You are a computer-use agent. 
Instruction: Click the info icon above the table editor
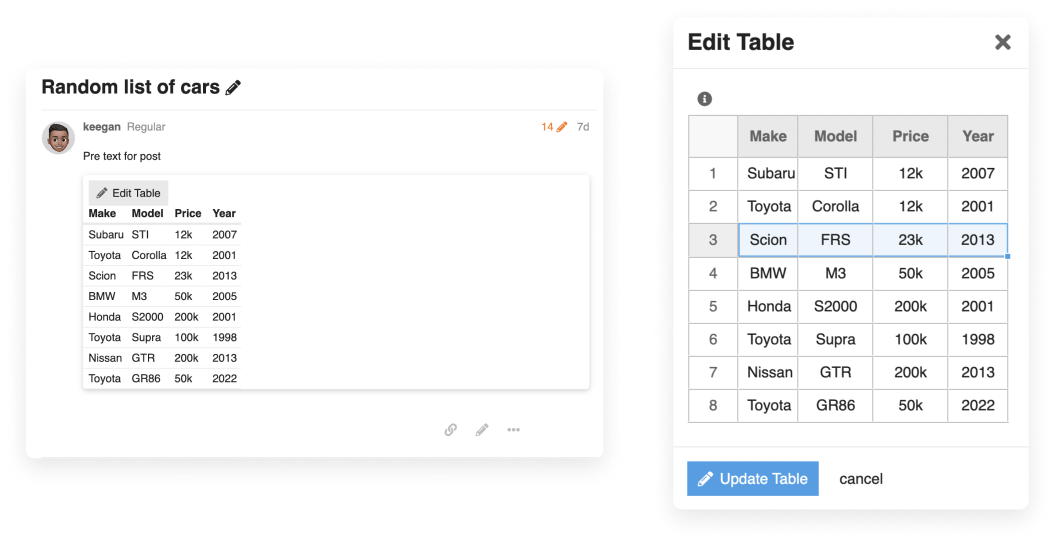(704, 99)
